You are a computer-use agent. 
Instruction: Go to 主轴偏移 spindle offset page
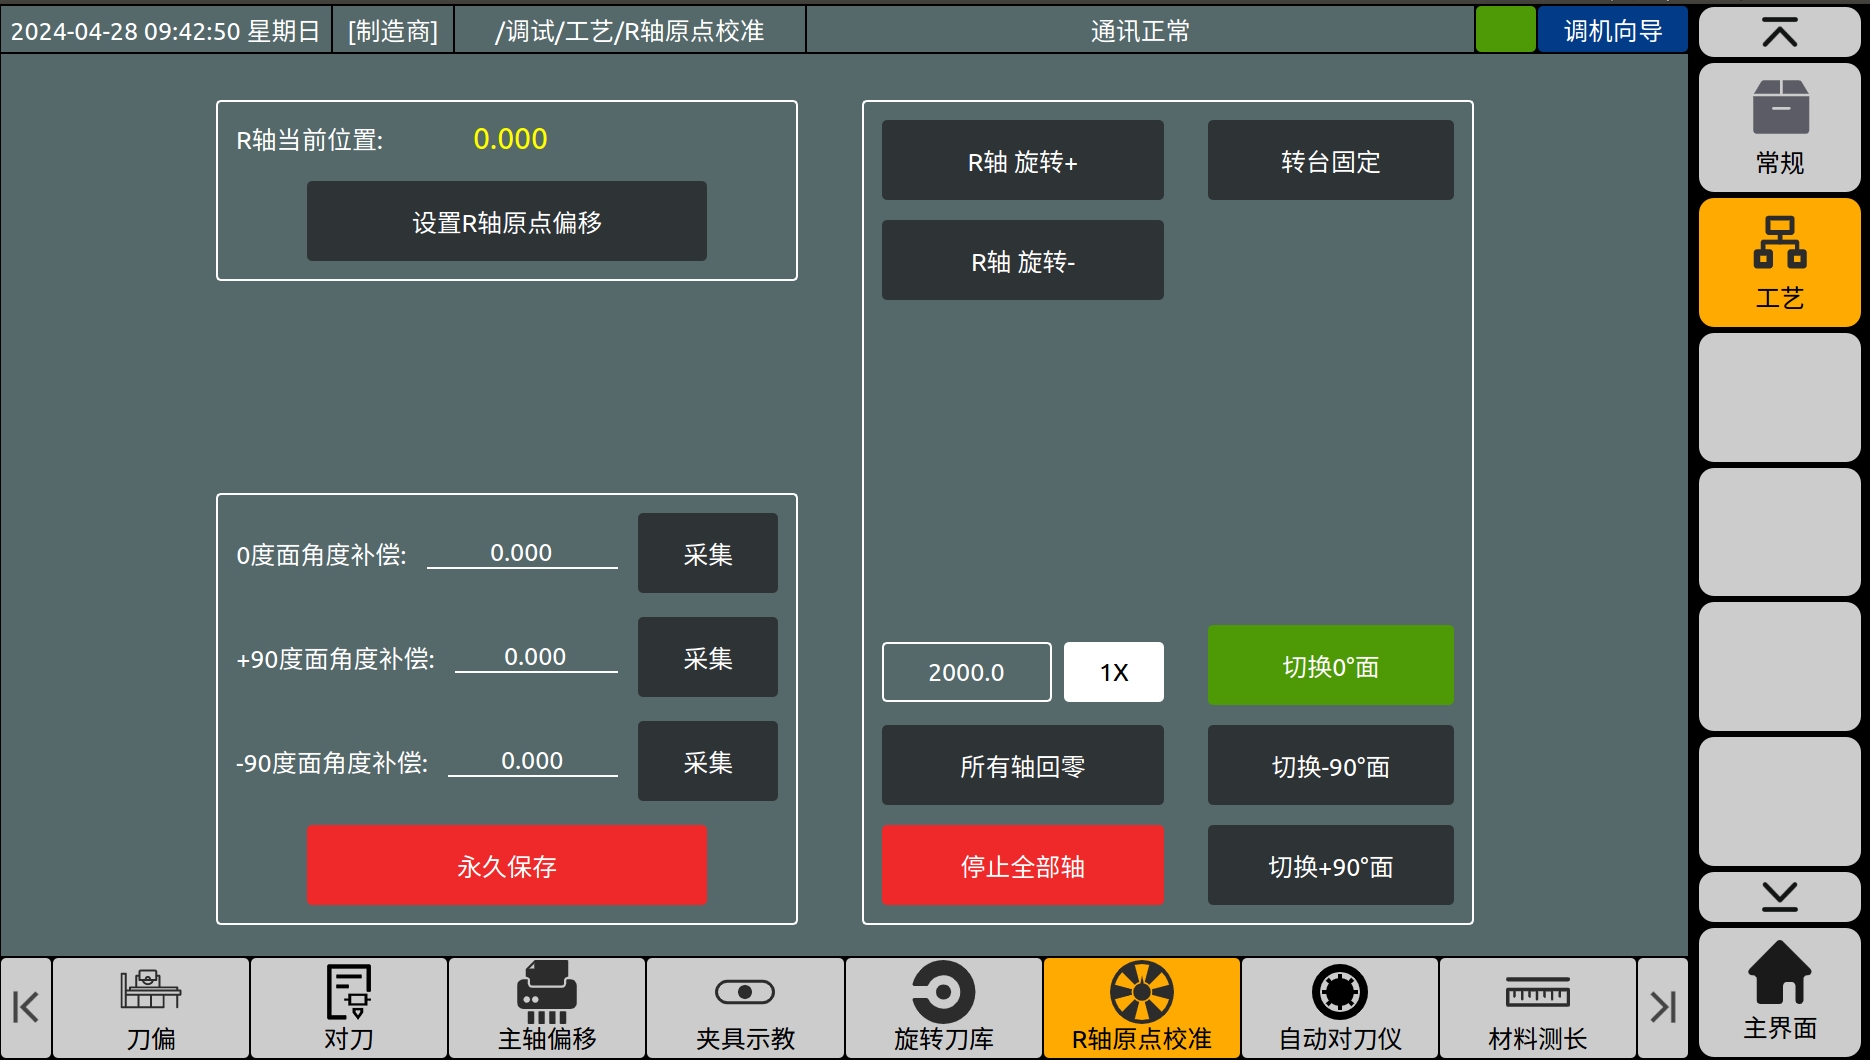point(547,1008)
